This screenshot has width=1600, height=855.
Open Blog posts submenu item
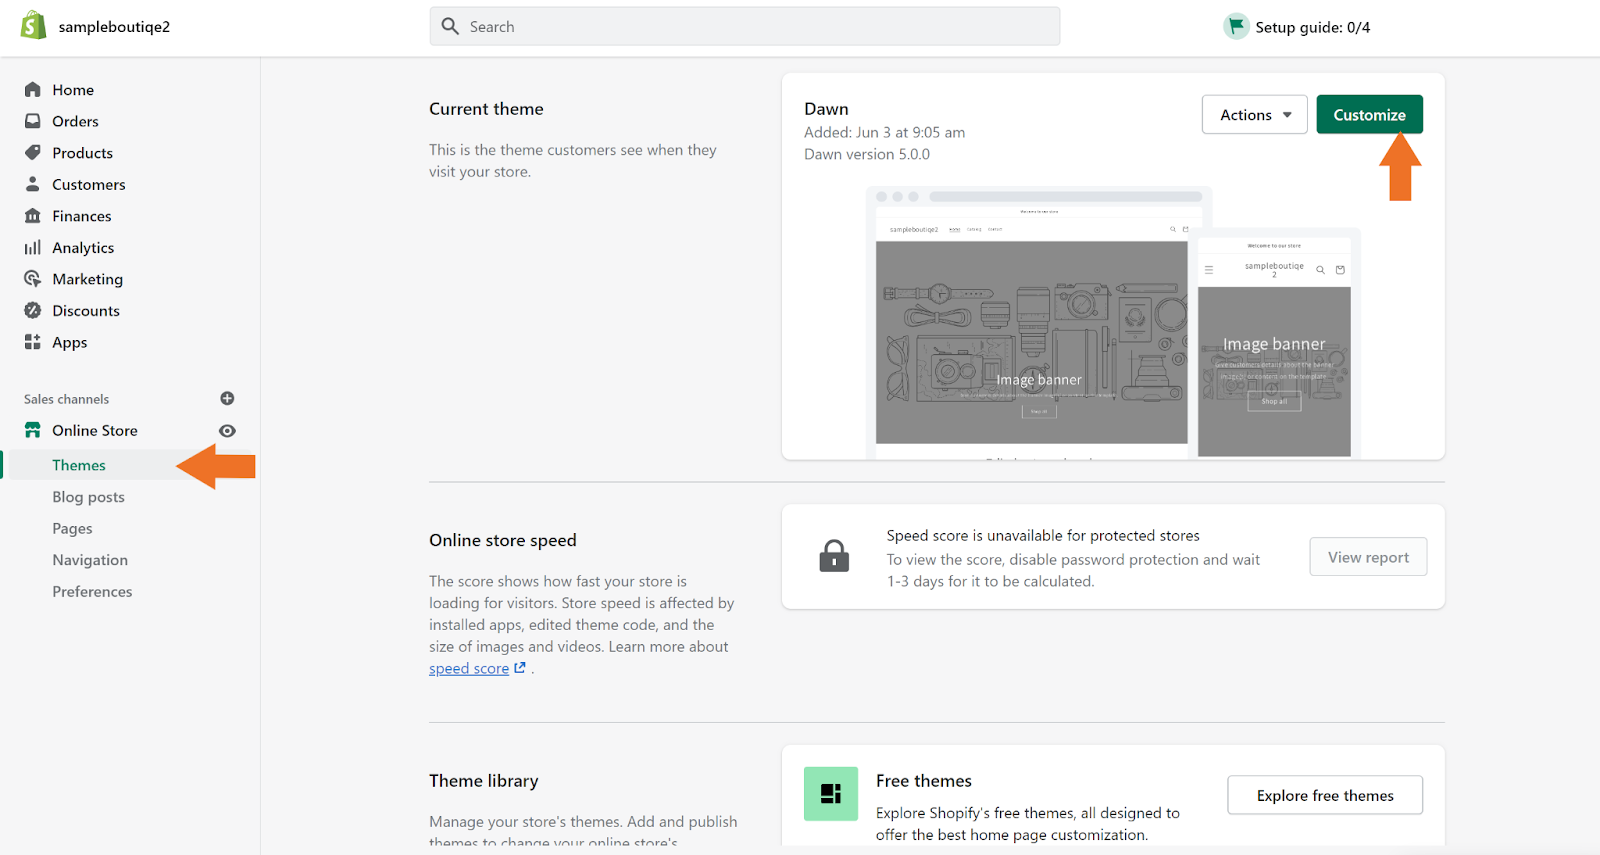tap(89, 497)
